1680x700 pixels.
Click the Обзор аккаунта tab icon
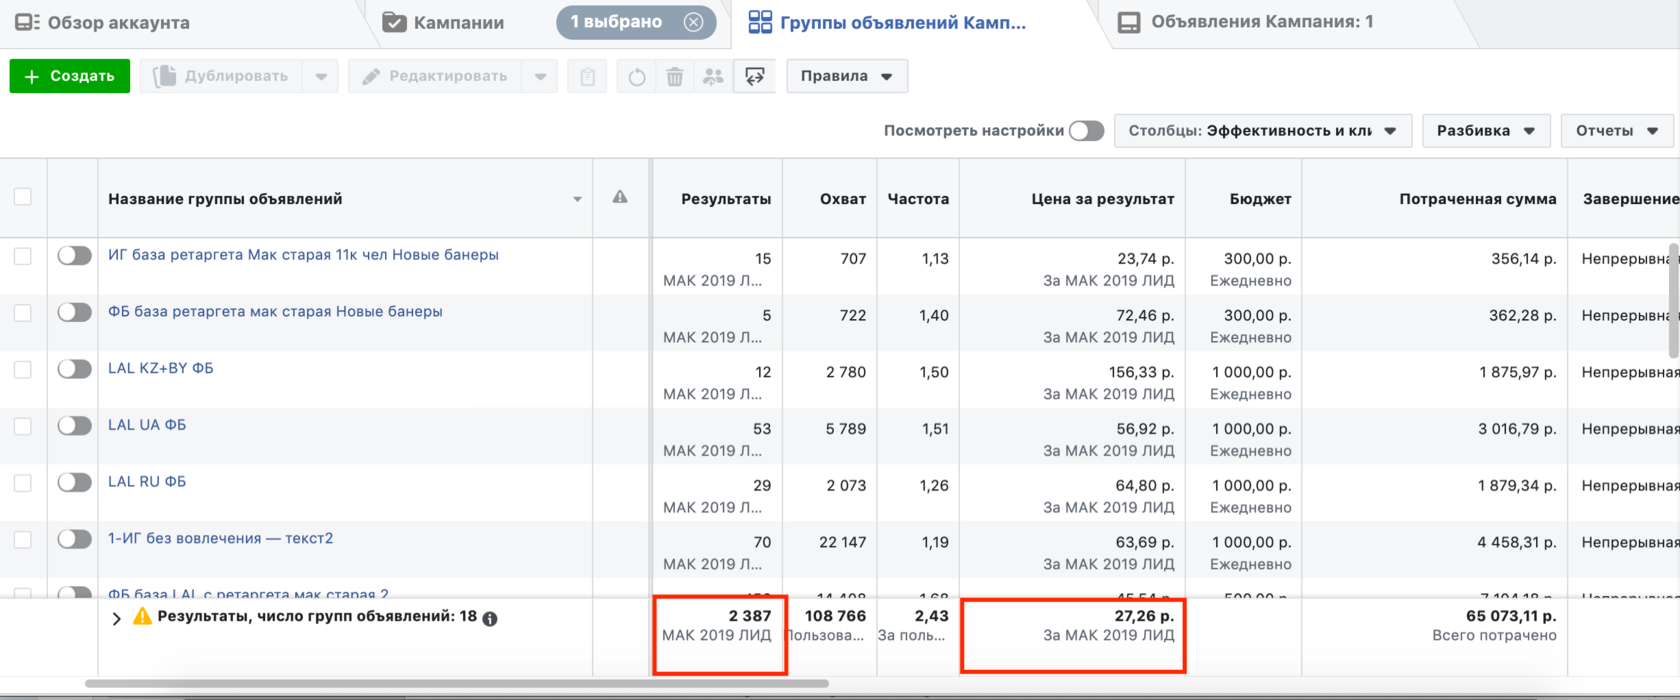click(27, 22)
